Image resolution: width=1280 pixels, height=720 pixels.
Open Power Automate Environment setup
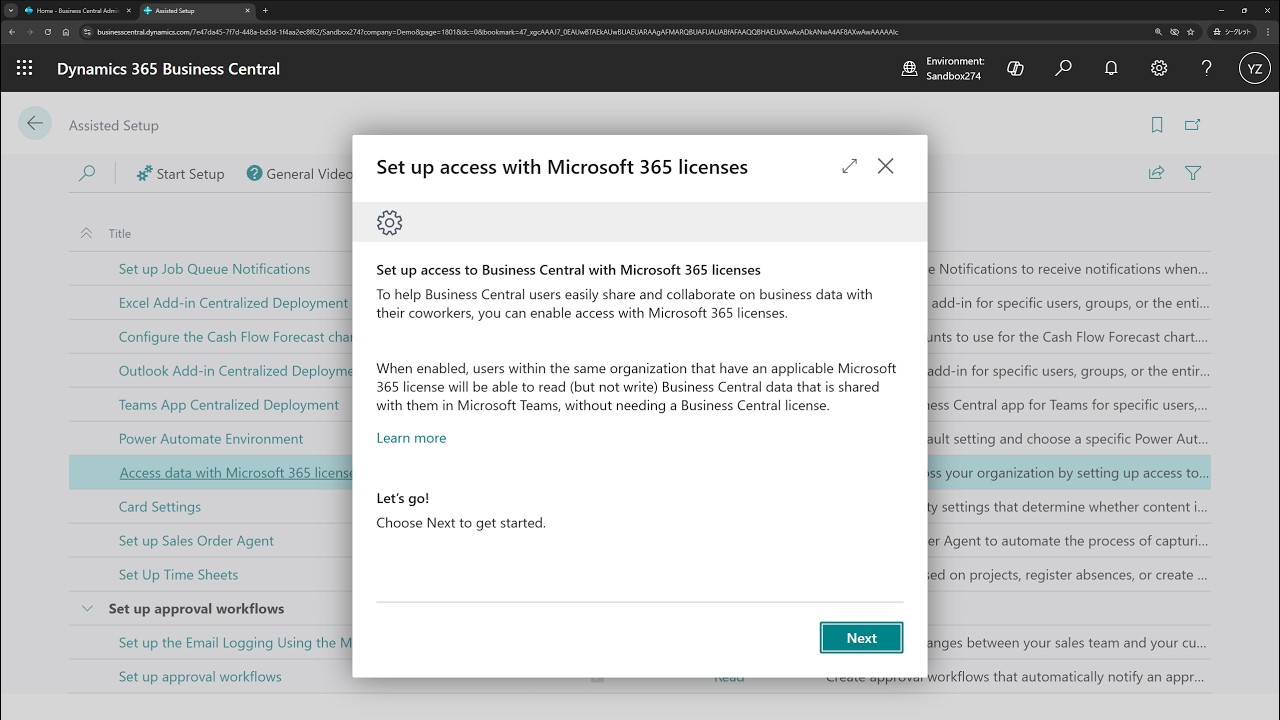[x=211, y=439]
